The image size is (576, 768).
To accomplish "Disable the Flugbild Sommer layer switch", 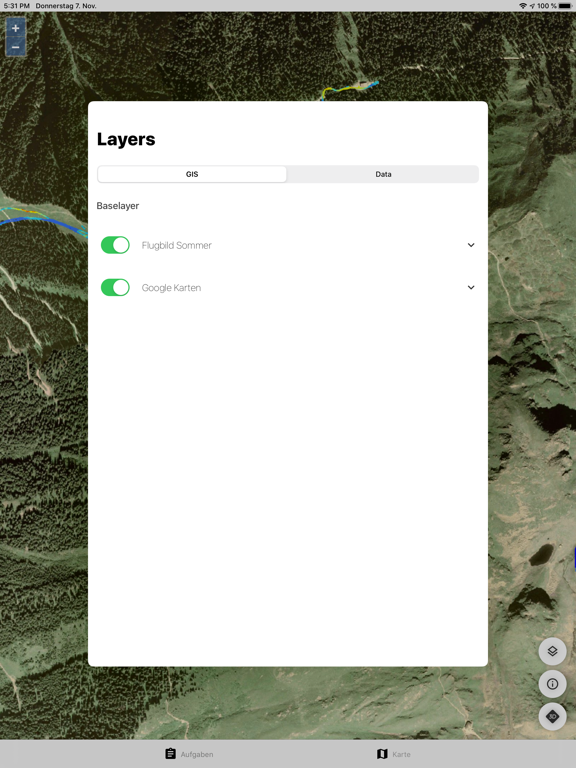I will [115, 245].
